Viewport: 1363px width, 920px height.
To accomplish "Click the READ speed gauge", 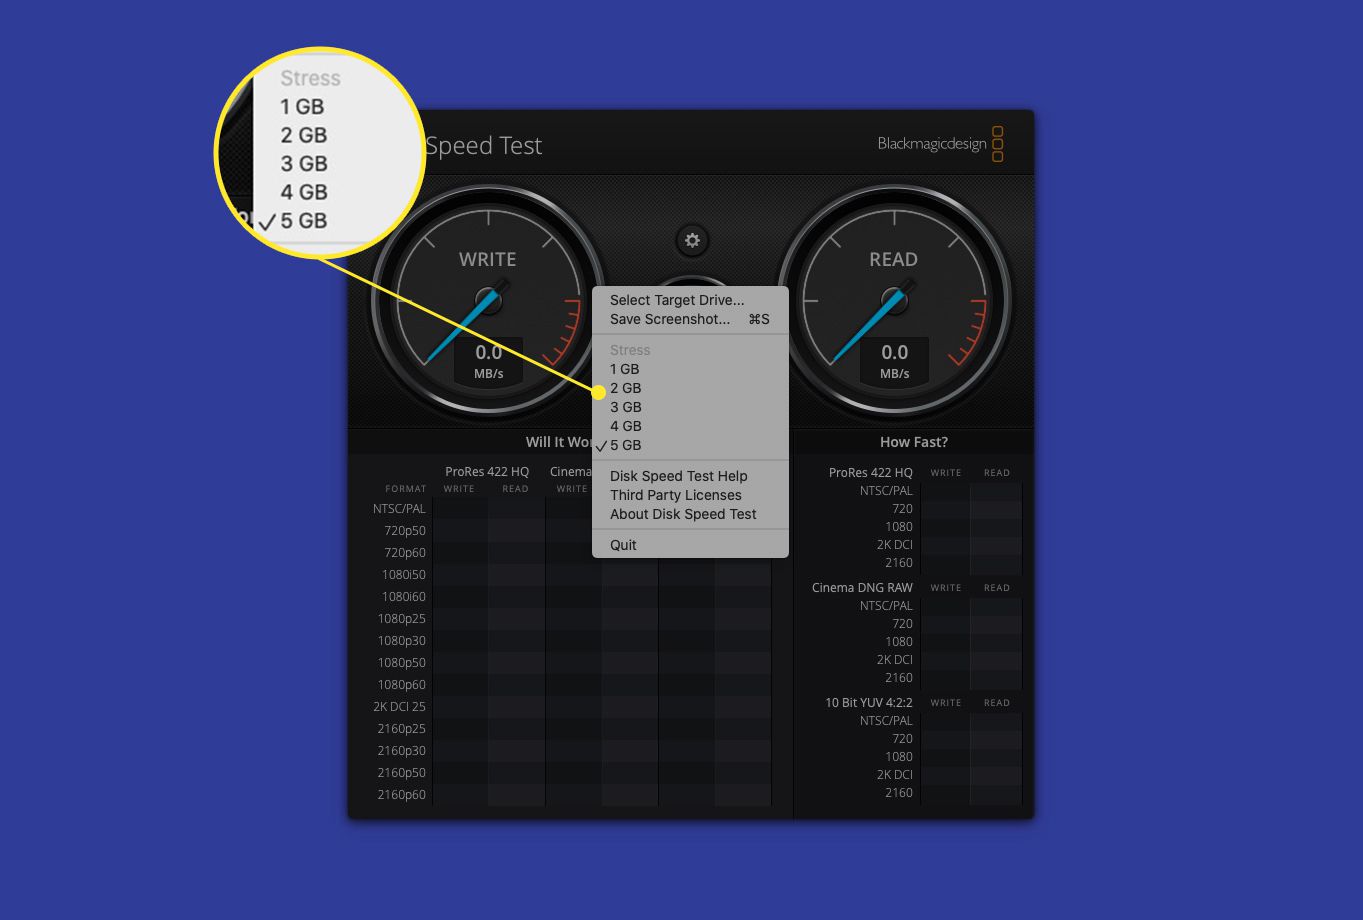I will click(894, 300).
